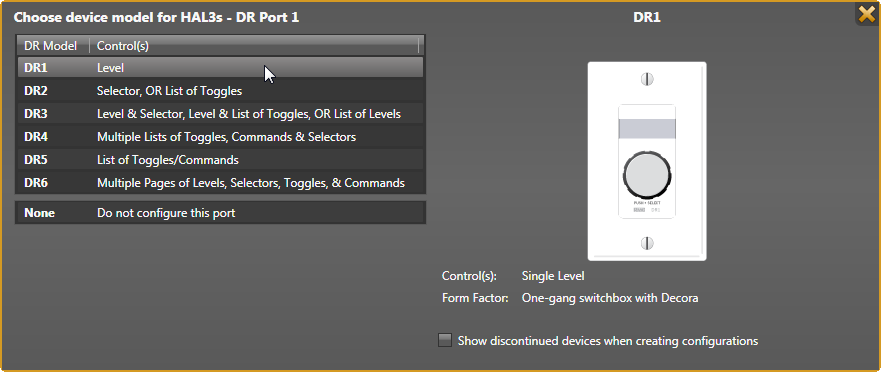
Task: Click the gray display strip on DR1
Action: pos(647,129)
